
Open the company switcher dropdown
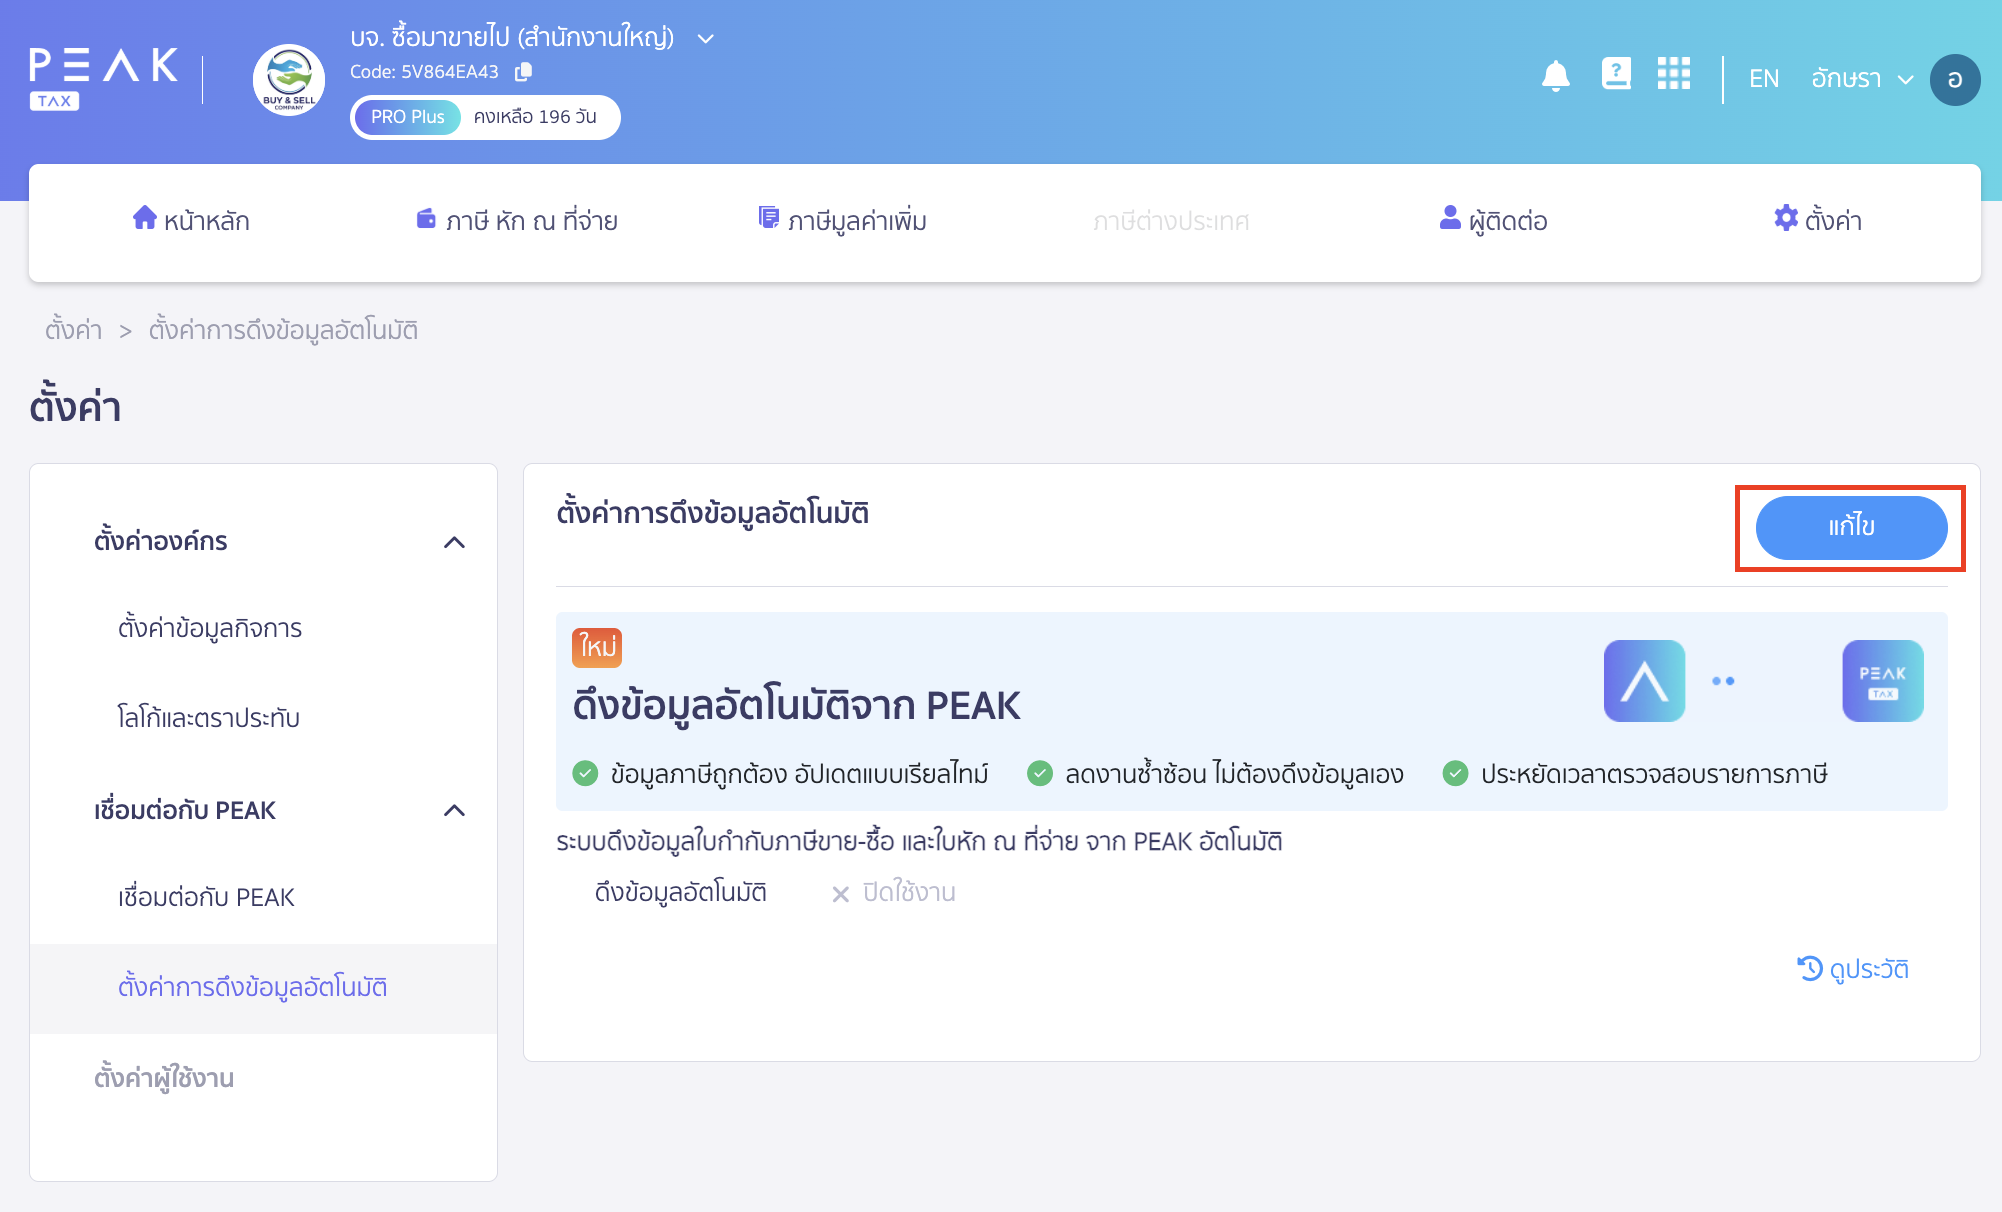coord(706,38)
